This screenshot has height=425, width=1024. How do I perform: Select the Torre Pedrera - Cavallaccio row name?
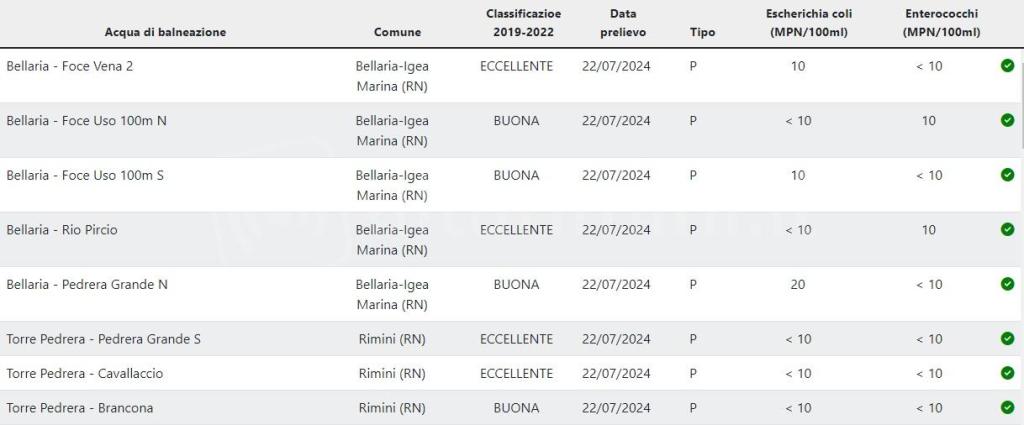click(85, 373)
